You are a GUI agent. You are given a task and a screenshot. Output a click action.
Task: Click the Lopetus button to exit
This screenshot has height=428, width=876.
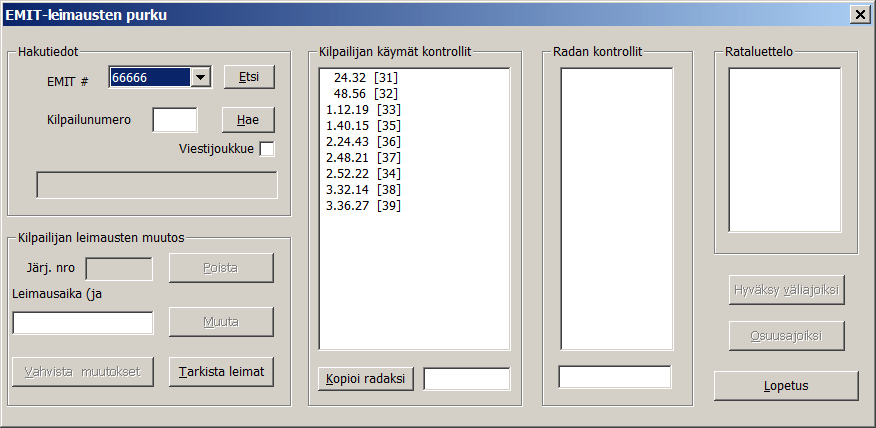(x=786, y=385)
